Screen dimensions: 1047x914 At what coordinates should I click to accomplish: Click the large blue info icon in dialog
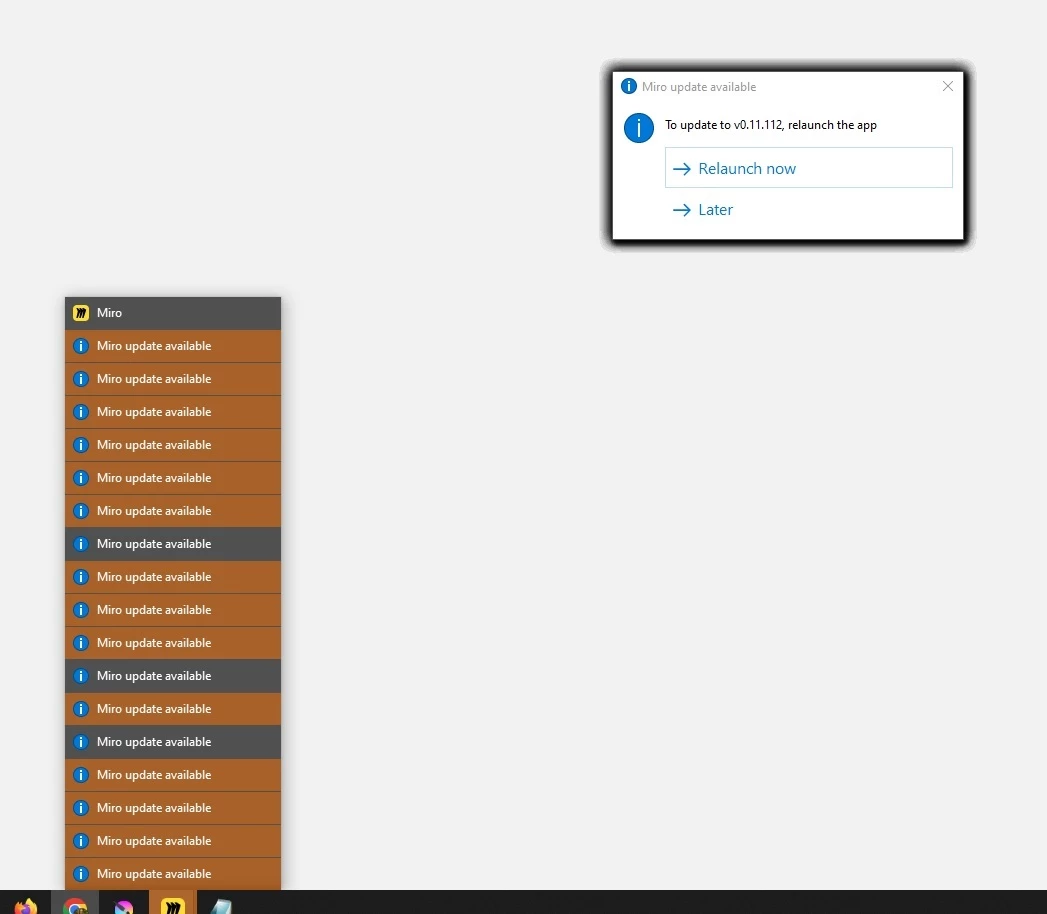click(638, 128)
